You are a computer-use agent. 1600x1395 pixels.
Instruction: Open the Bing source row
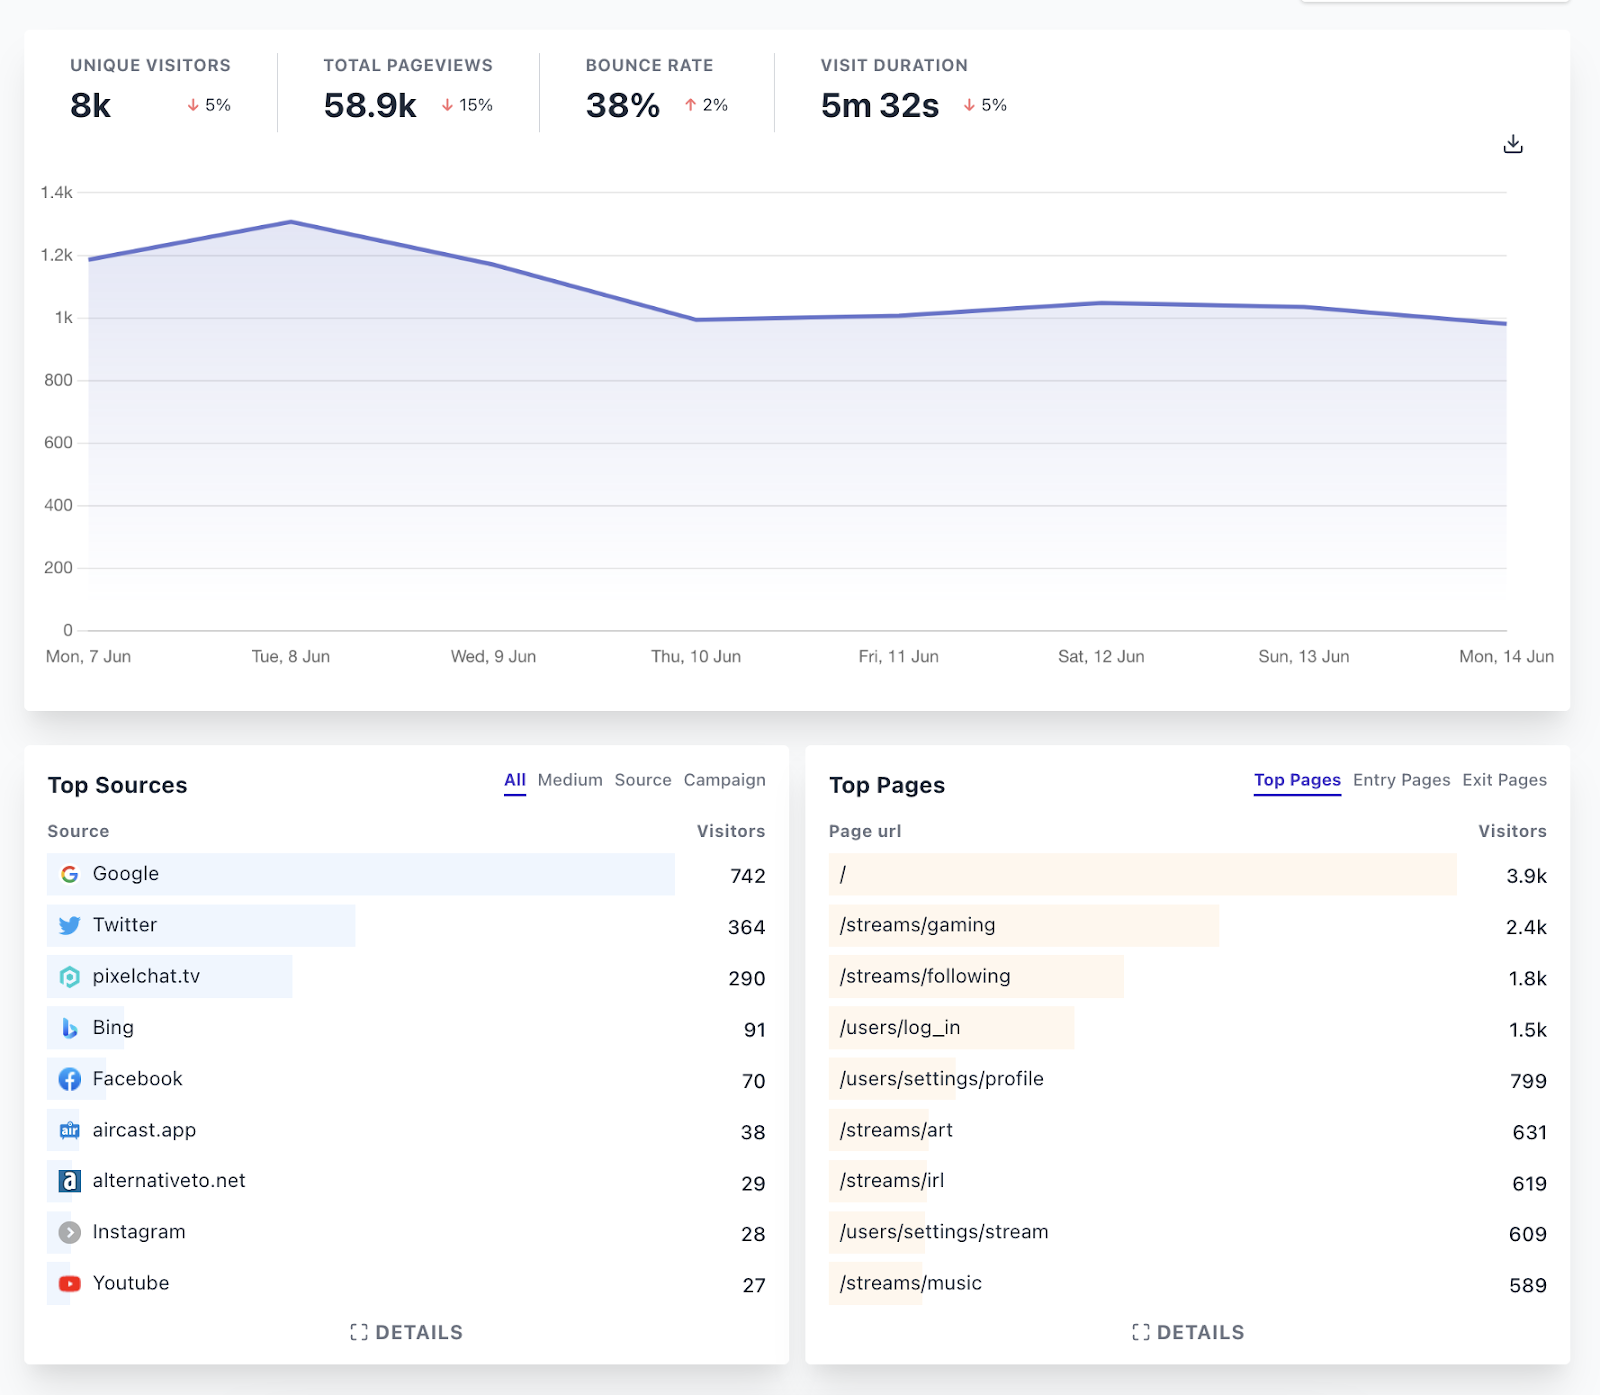406,1028
